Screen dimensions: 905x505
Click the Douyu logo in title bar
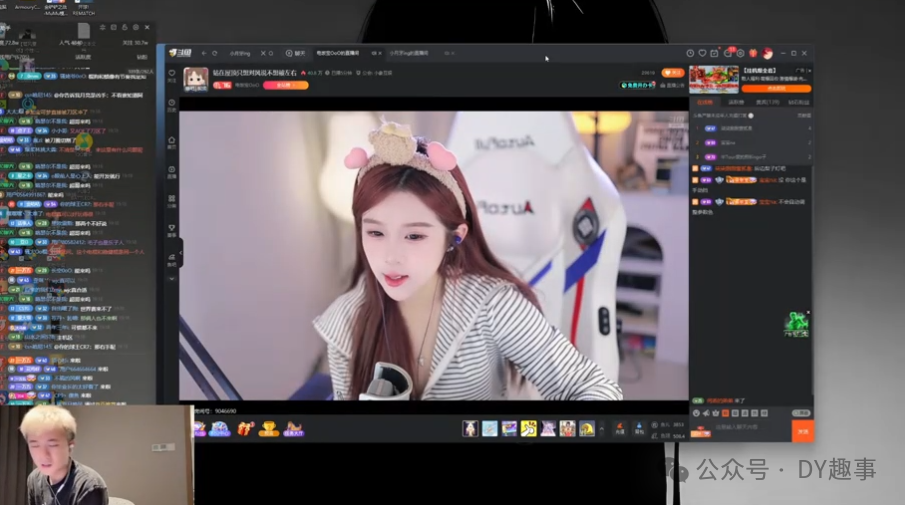[180, 53]
